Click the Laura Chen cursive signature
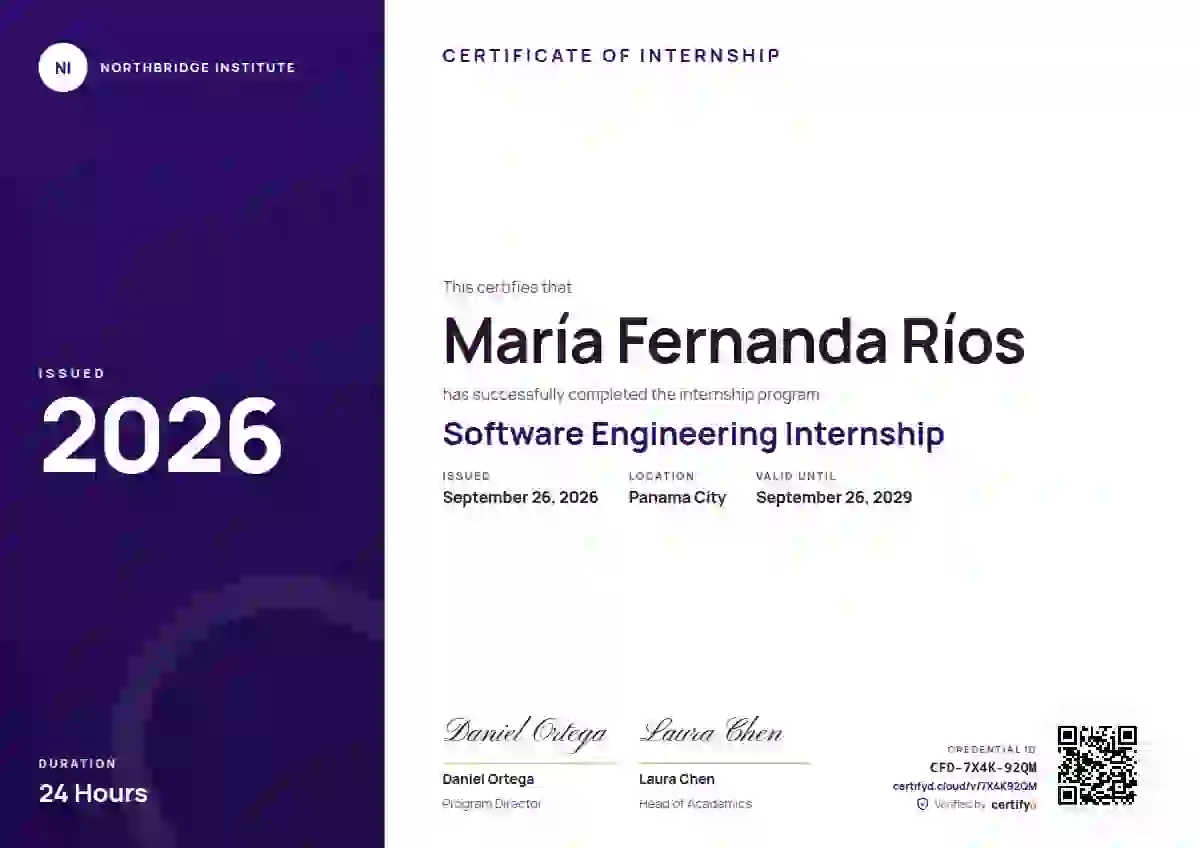Image resolution: width=1200 pixels, height=848 pixels. pos(711,731)
